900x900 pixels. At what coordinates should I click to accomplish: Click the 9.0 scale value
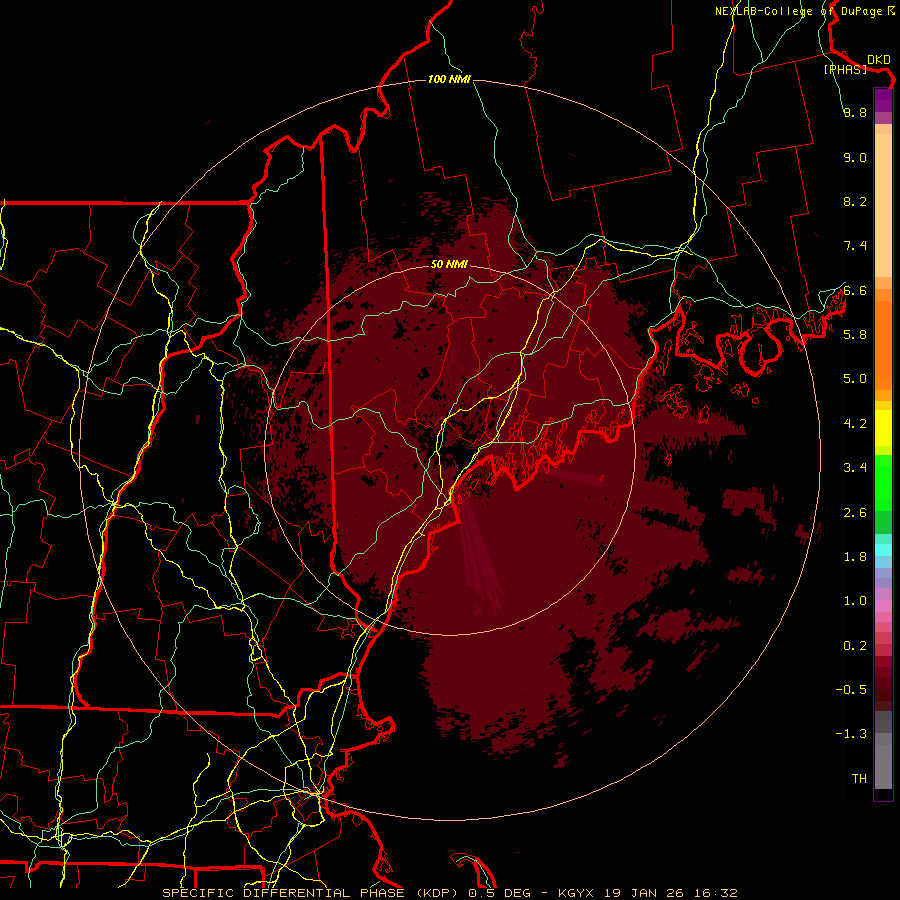click(x=855, y=157)
